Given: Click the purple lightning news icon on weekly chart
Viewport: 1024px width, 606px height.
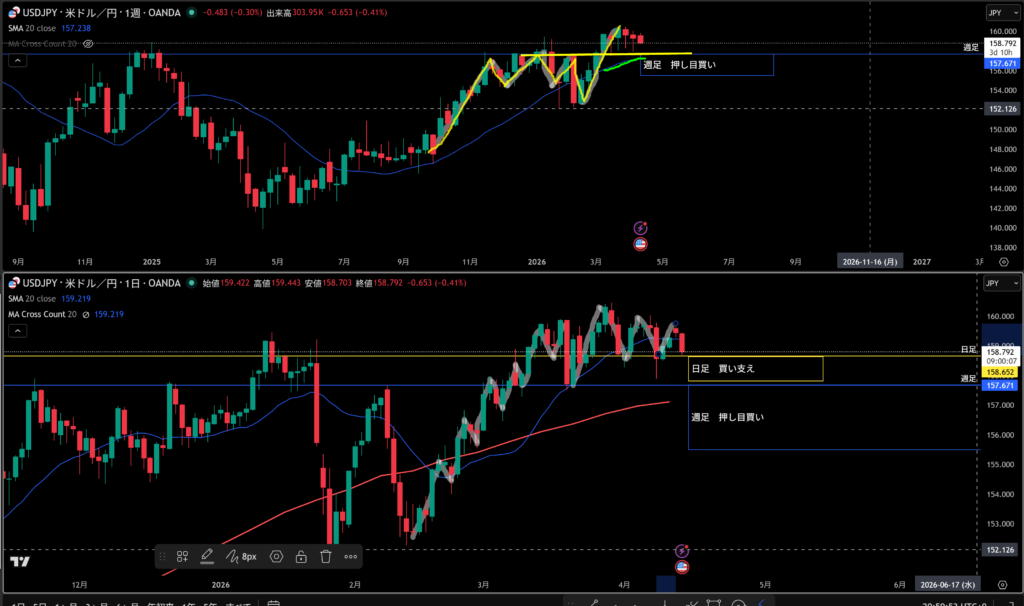Looking at the screenshot, I should pyautogui.click(x=641, y=227).
